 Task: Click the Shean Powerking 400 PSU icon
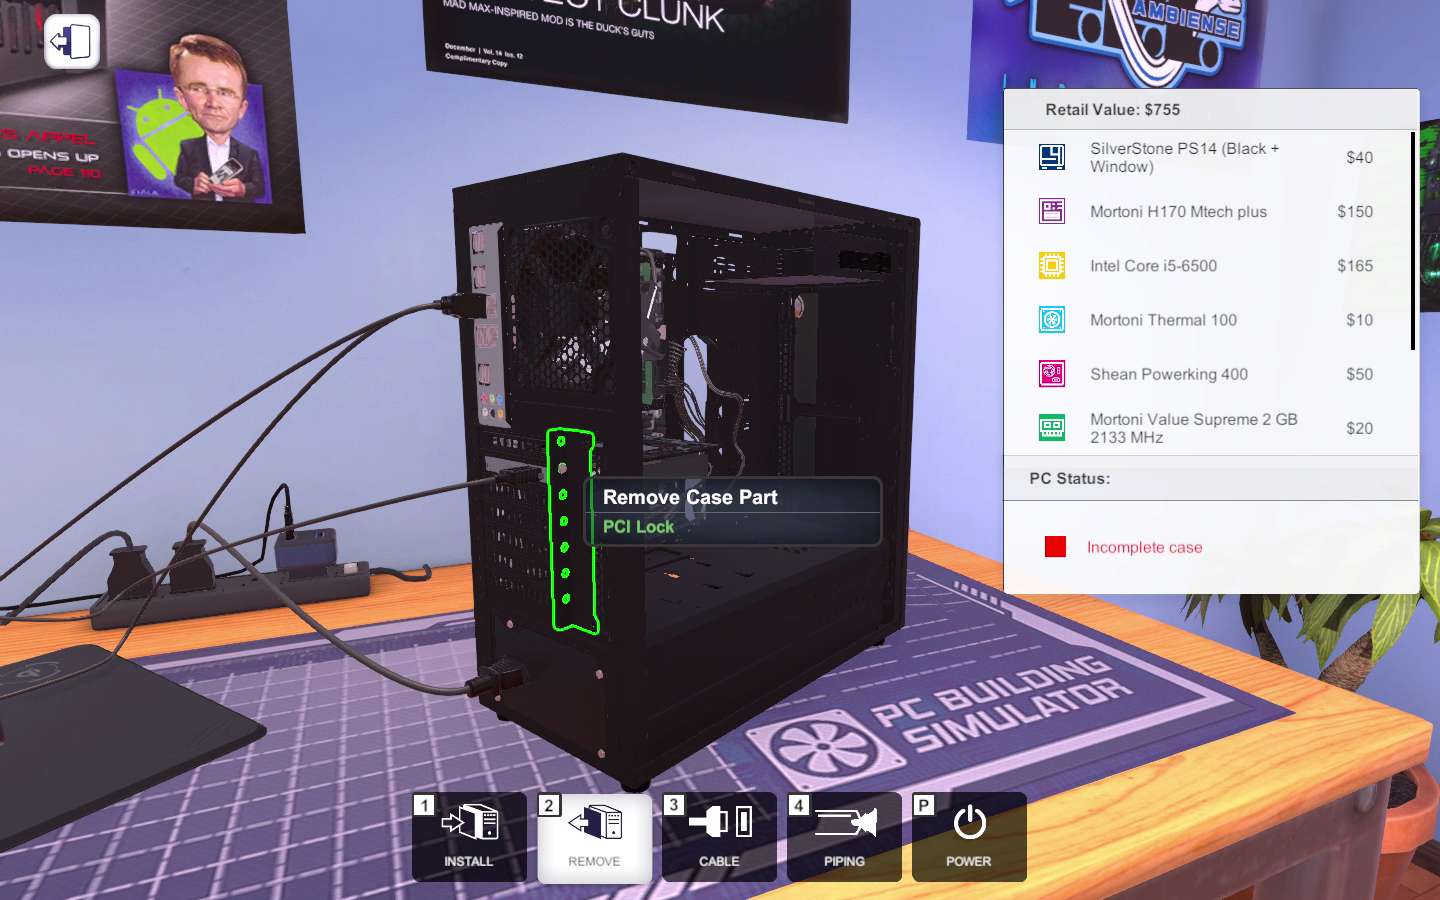(1051, 374)
